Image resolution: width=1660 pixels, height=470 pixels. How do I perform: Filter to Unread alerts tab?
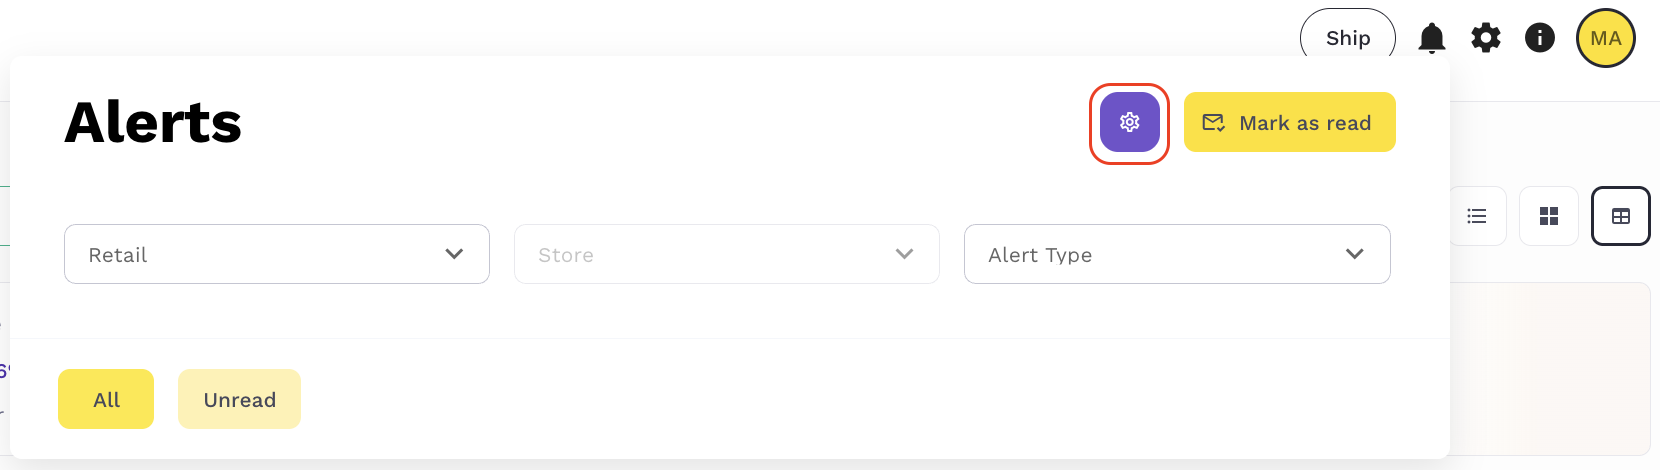(239, 399)
